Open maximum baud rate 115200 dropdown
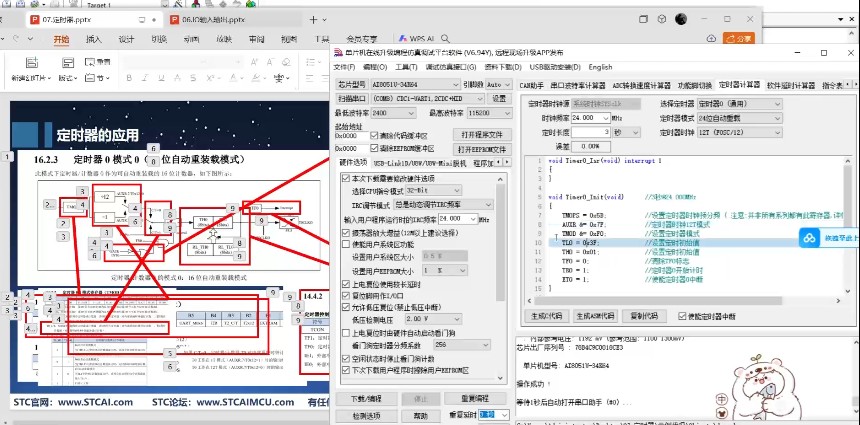860x425 pixels. click(x=489, y=113)
